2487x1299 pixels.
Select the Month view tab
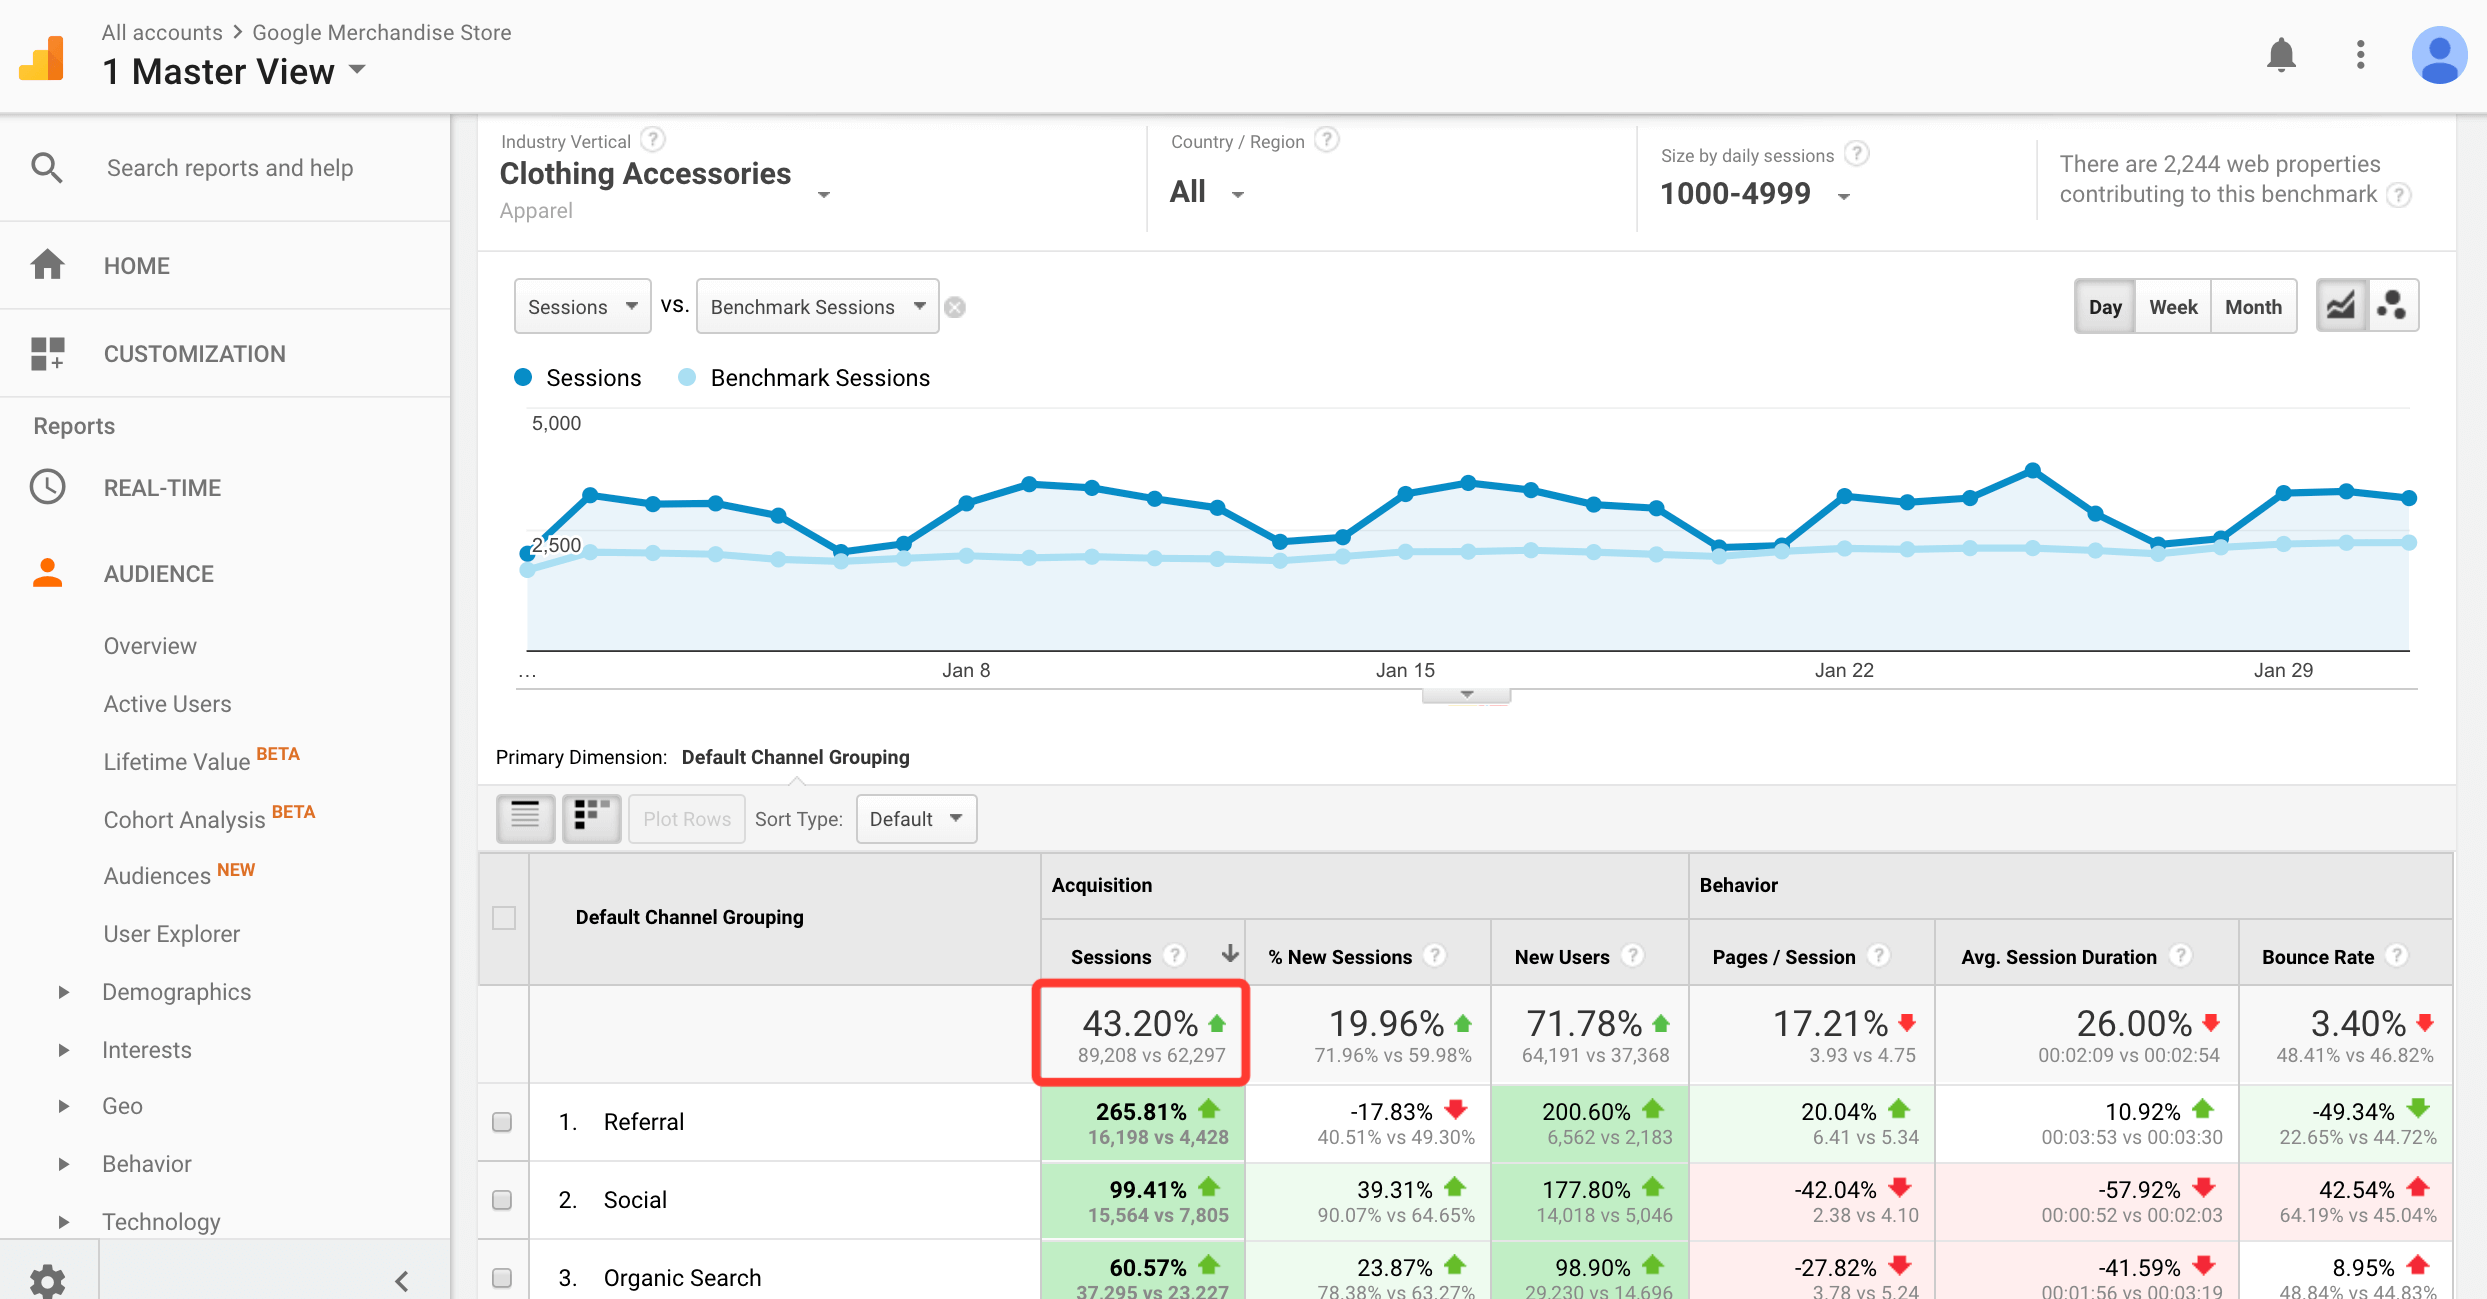click(x=2250, y=306)
